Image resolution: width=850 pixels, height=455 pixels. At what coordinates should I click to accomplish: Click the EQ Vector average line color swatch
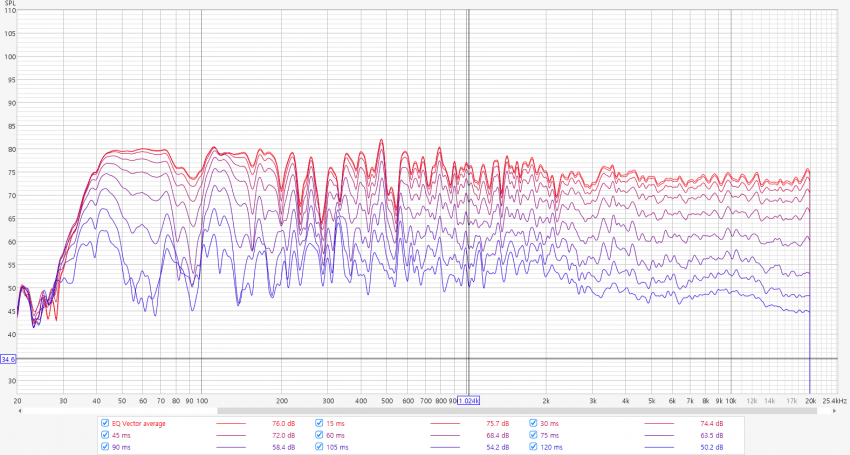pyautogui.click(x=231, y=423)
